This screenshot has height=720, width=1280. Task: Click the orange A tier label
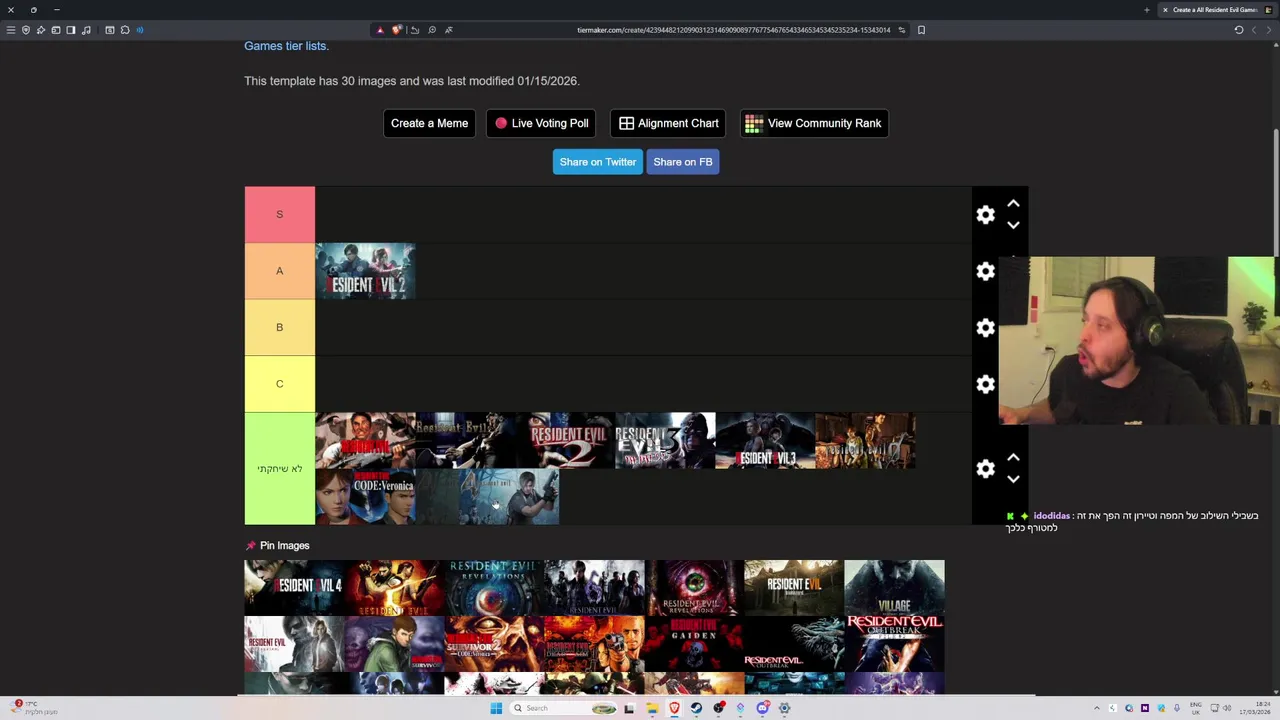279,271
